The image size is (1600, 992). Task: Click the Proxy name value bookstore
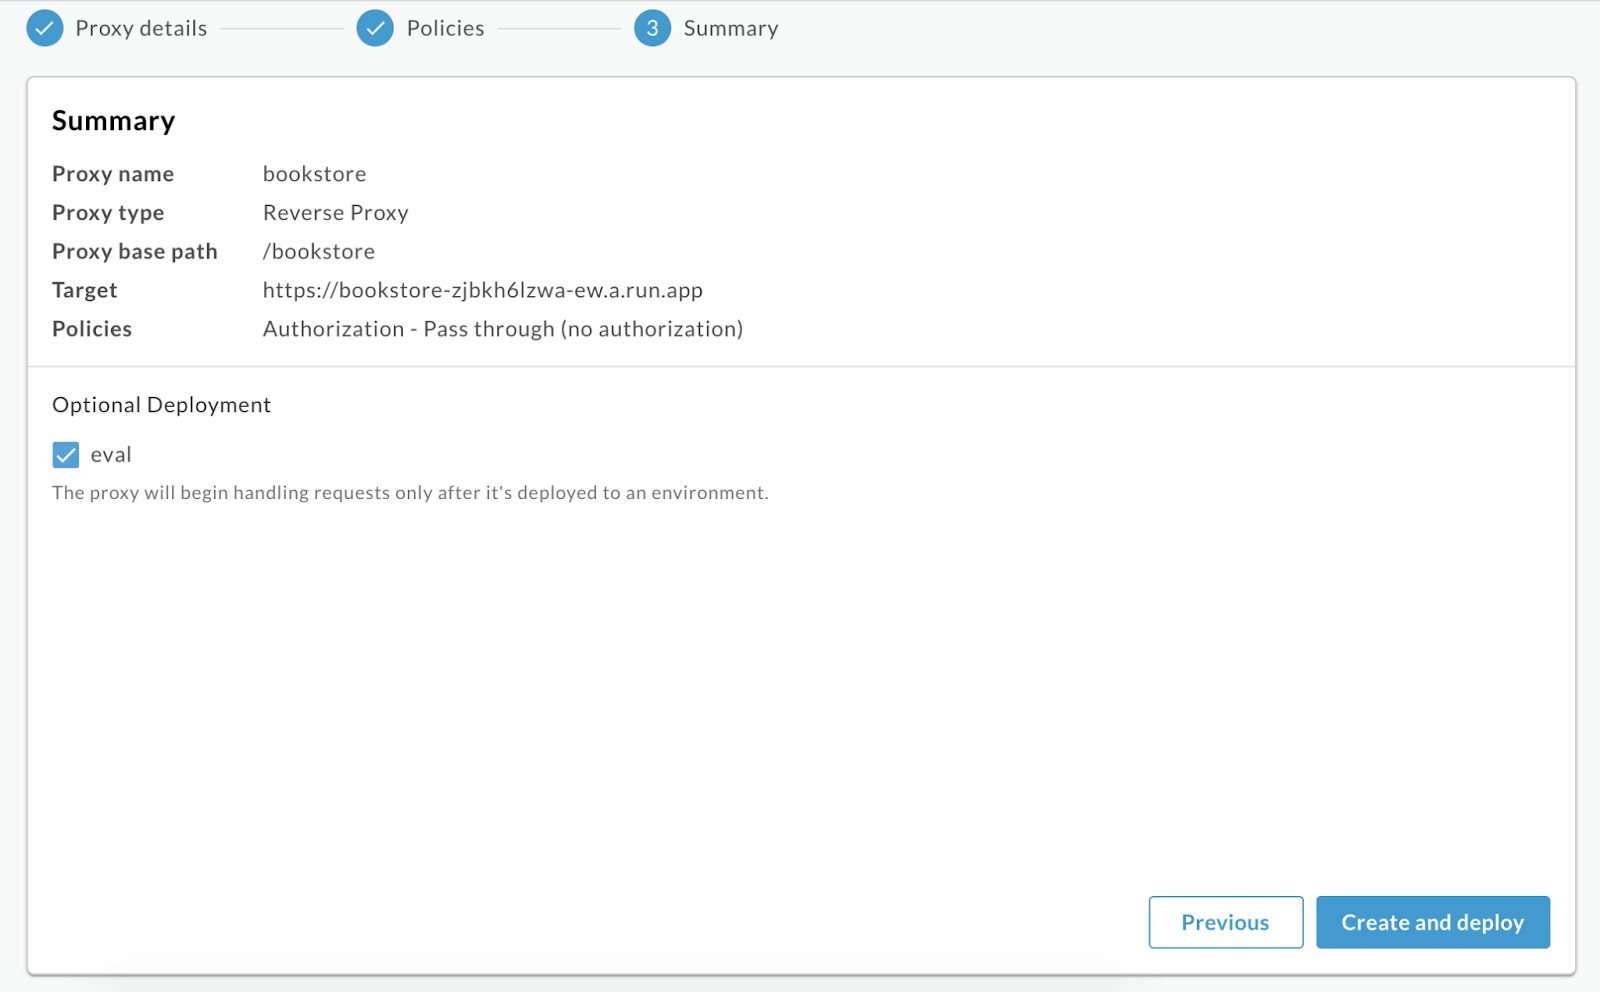pyautogui.click(x=314, y=173)
